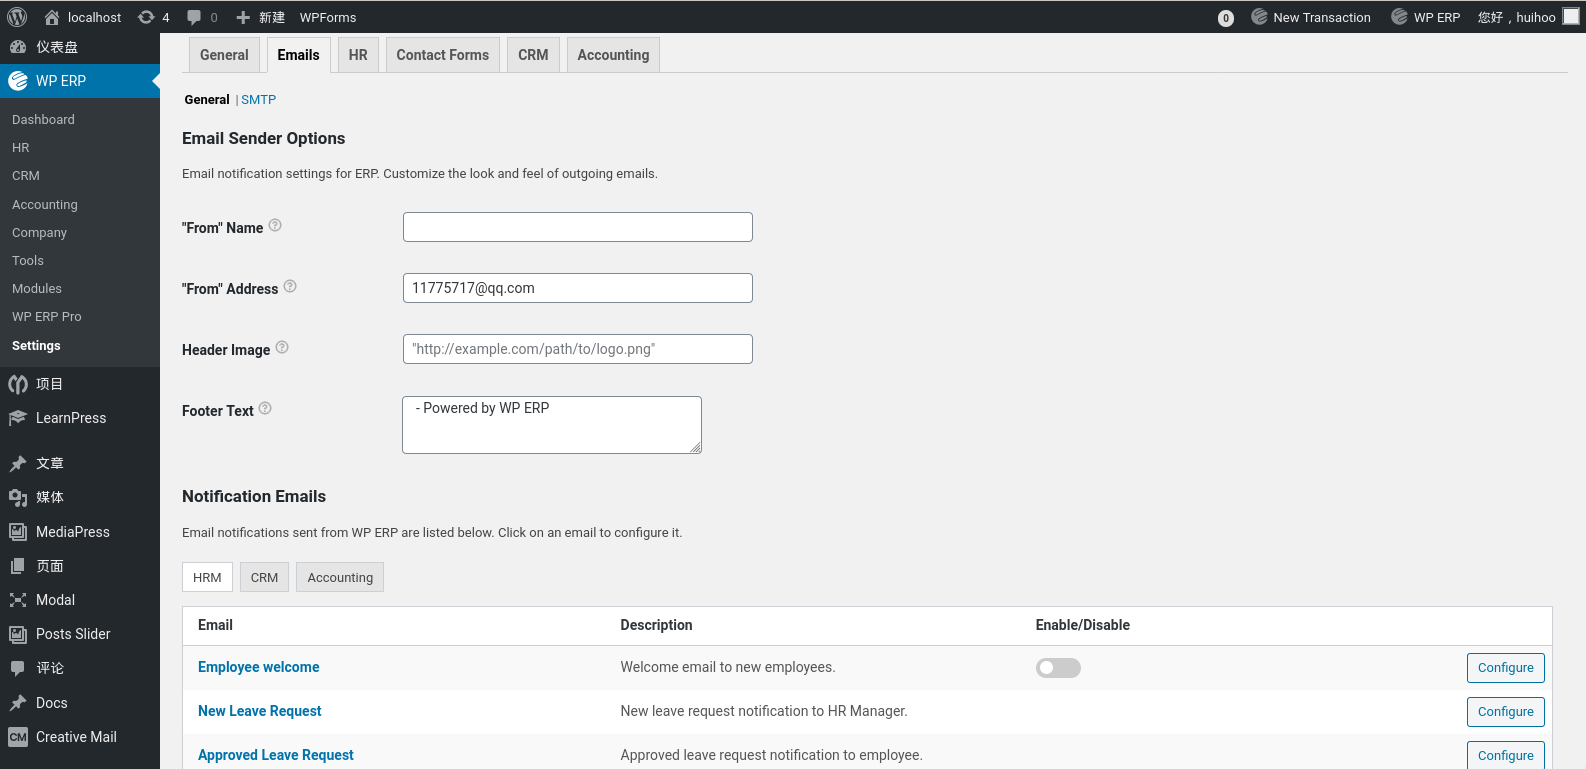Click the help icon beside Header Image
Image resolution: width=1586 pixels, height=769 pixels.
[x=282, y=347]
